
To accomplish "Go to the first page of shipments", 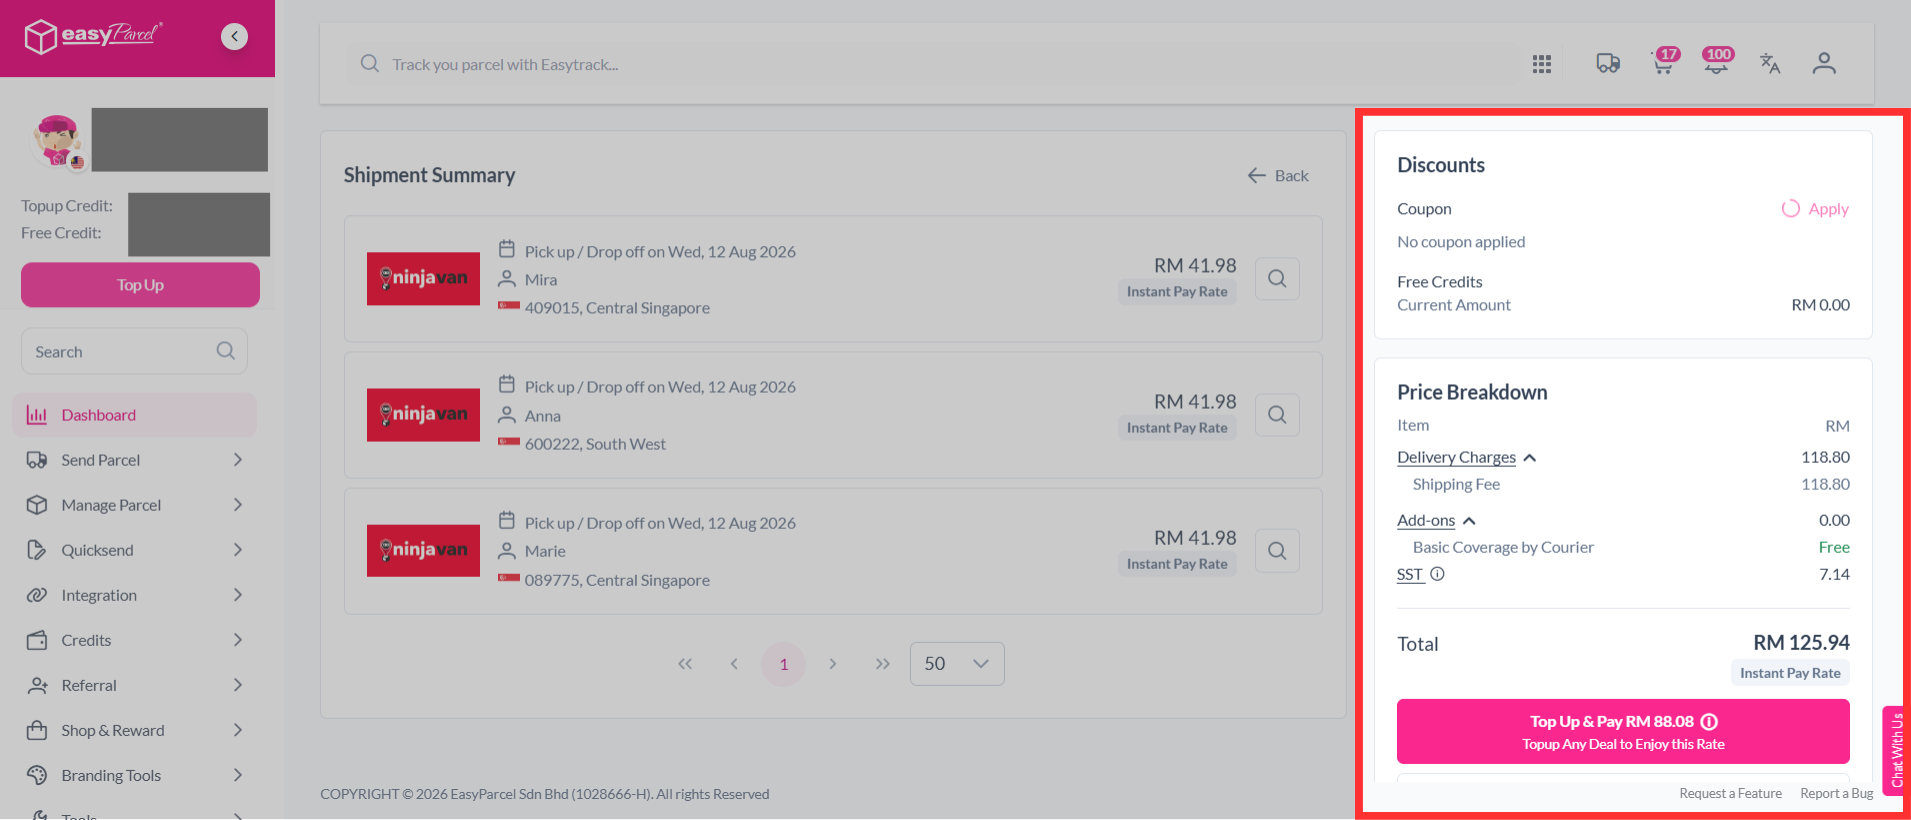I will point(685,664).
